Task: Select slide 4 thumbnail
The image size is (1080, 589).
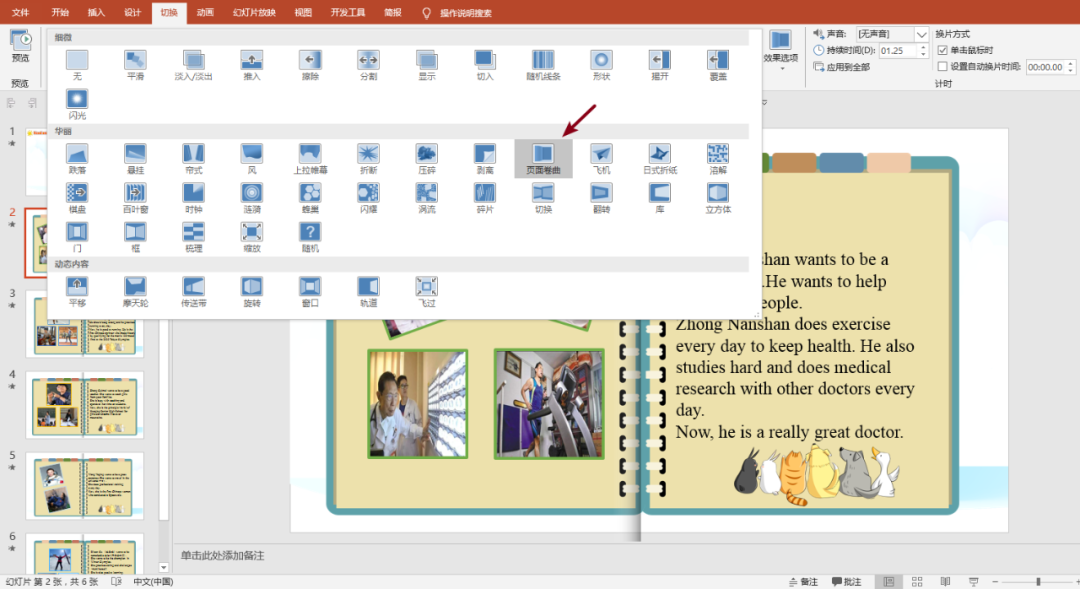Action: 85,405
